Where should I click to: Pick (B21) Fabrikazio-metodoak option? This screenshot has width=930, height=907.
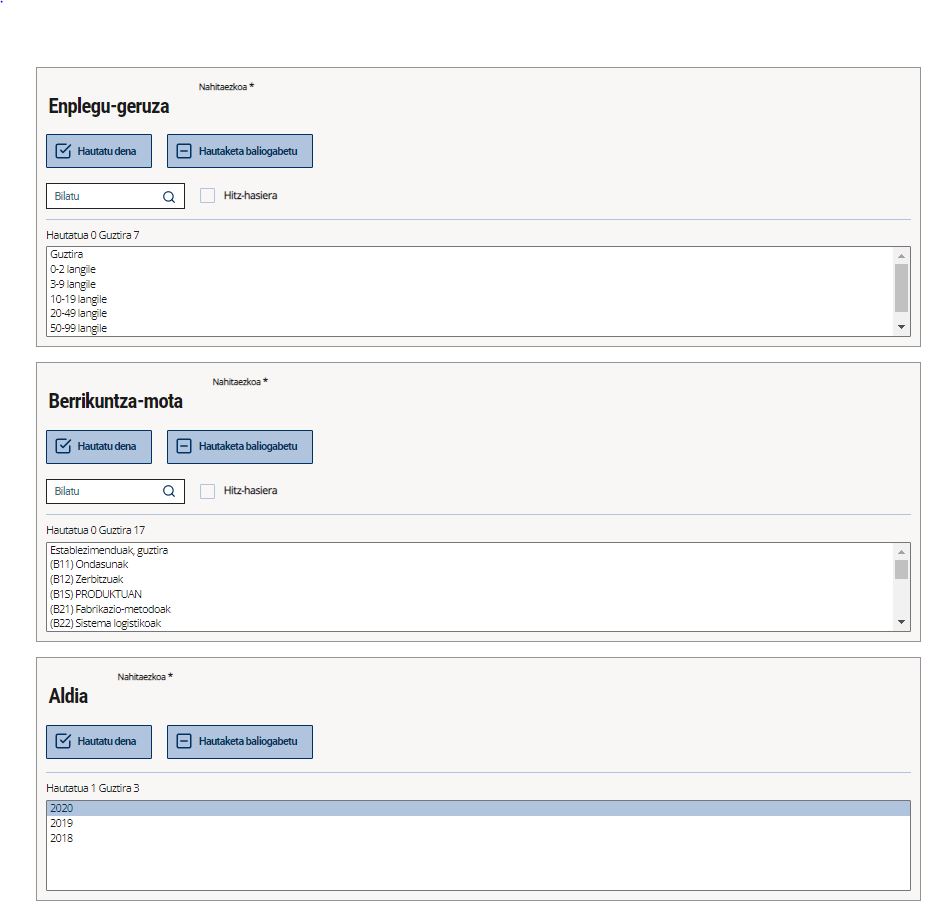point(103,609)
